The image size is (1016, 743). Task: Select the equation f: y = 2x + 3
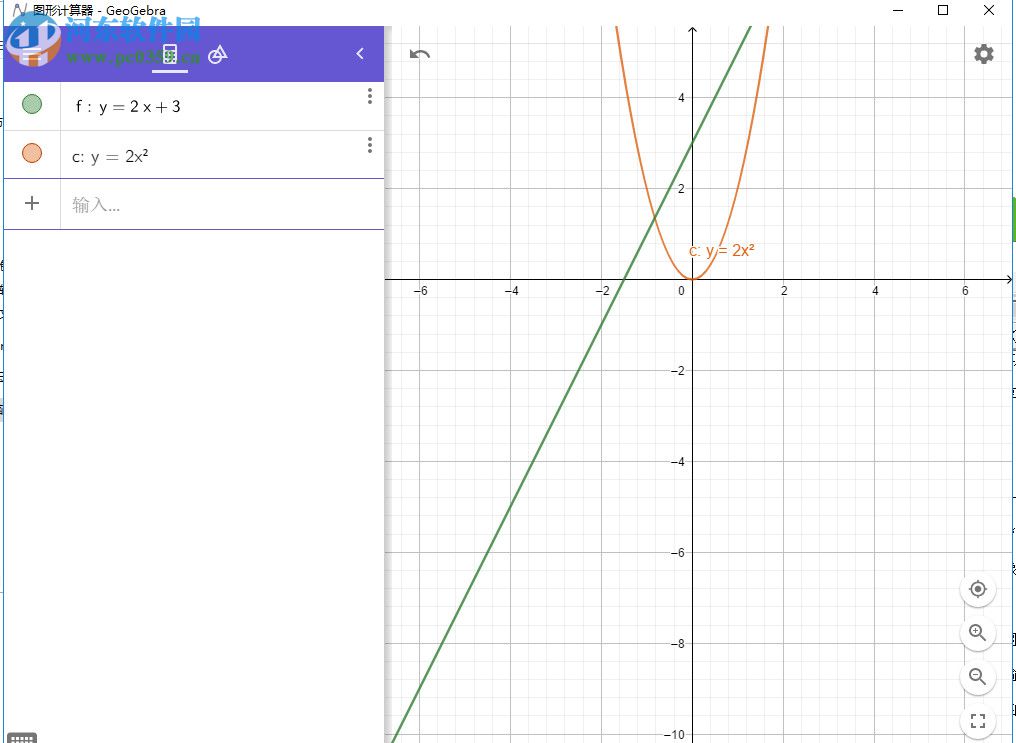(128, 107)
